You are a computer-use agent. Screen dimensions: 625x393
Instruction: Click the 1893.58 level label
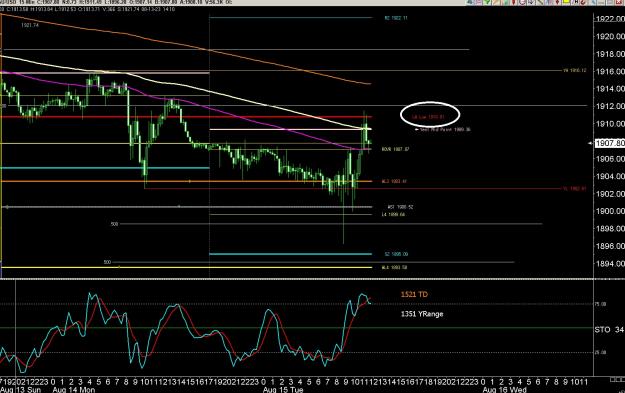click(394, 267)
